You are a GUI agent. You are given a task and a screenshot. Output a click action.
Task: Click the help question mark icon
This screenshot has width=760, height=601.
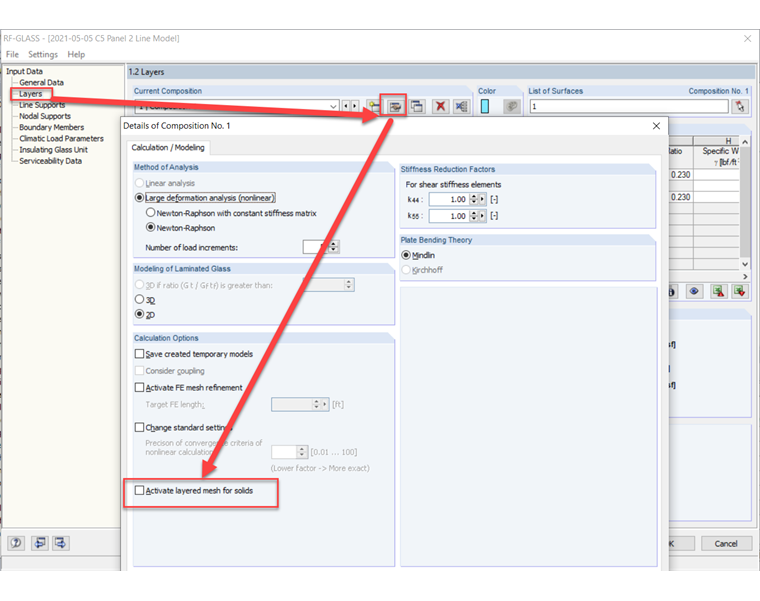coord(16,543)
